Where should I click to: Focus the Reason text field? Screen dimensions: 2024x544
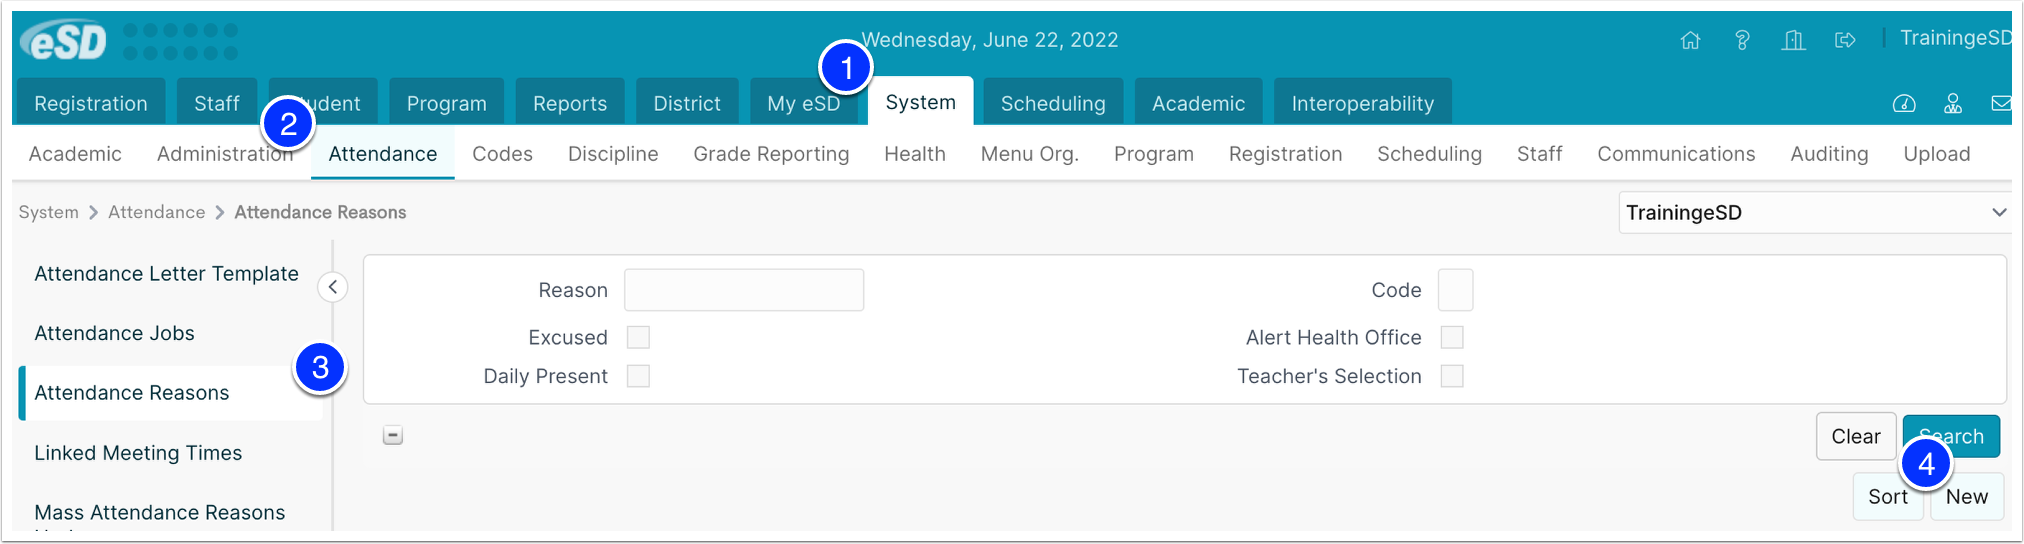744,290
